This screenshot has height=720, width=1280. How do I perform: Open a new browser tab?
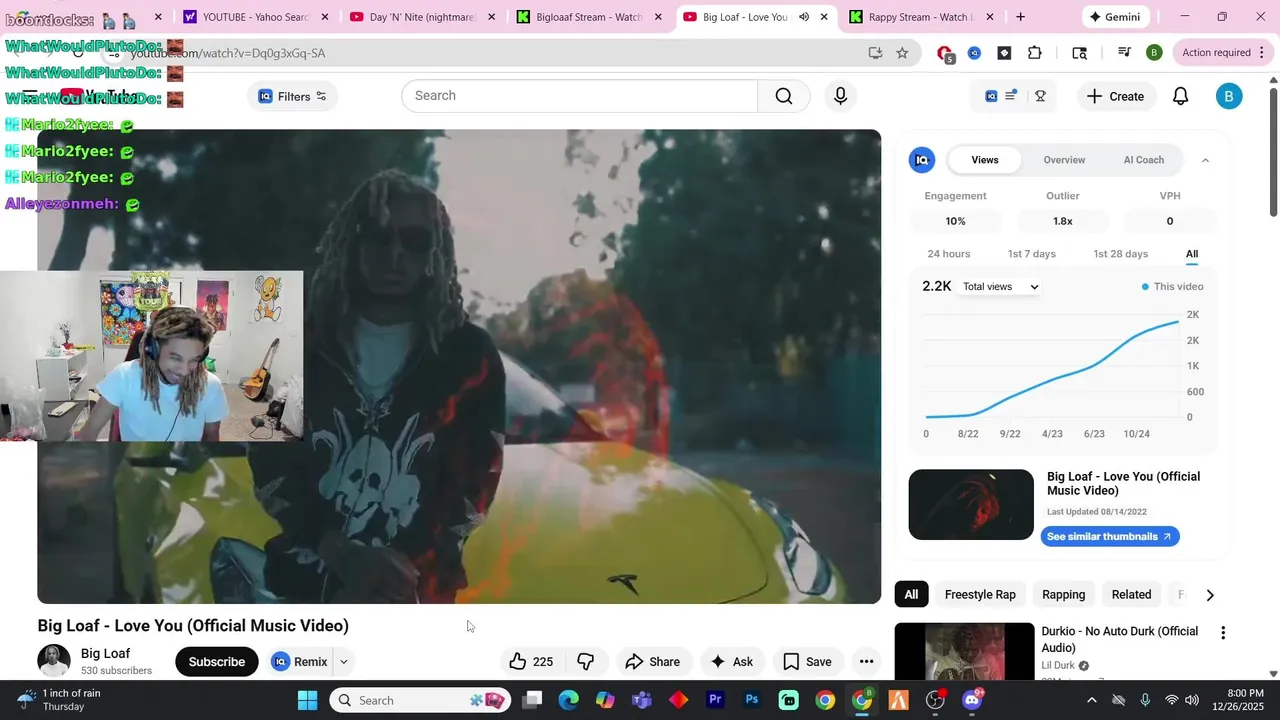click(x=1020, y=17)
